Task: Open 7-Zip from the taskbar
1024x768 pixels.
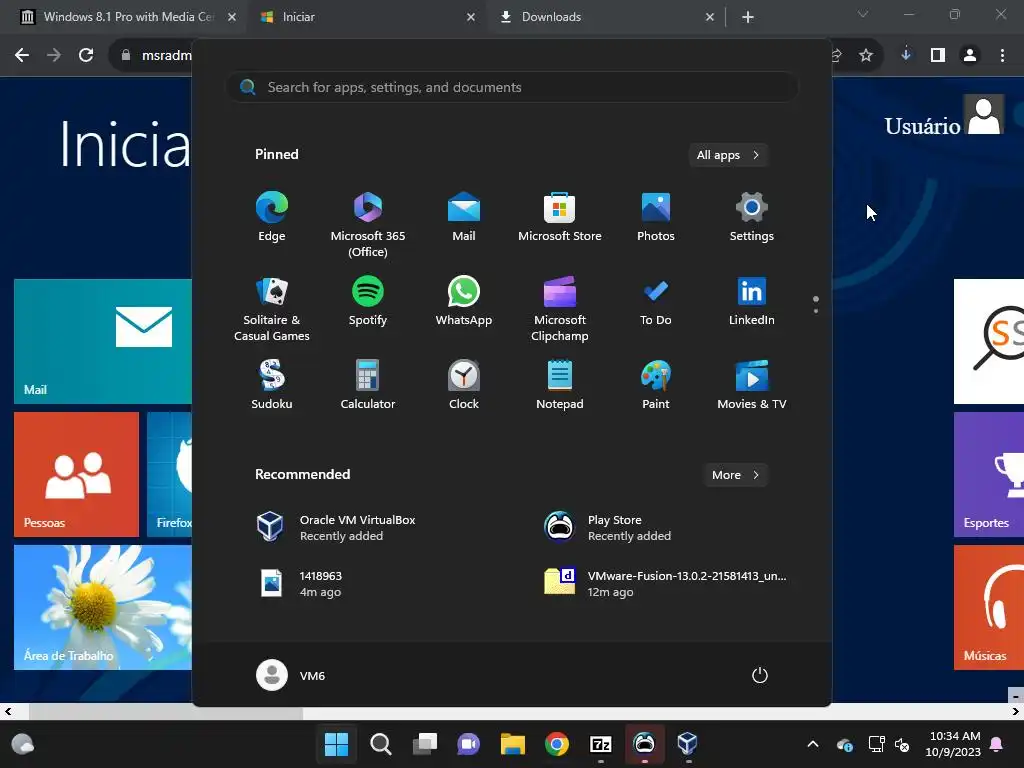Action: (x=600, y=744)
